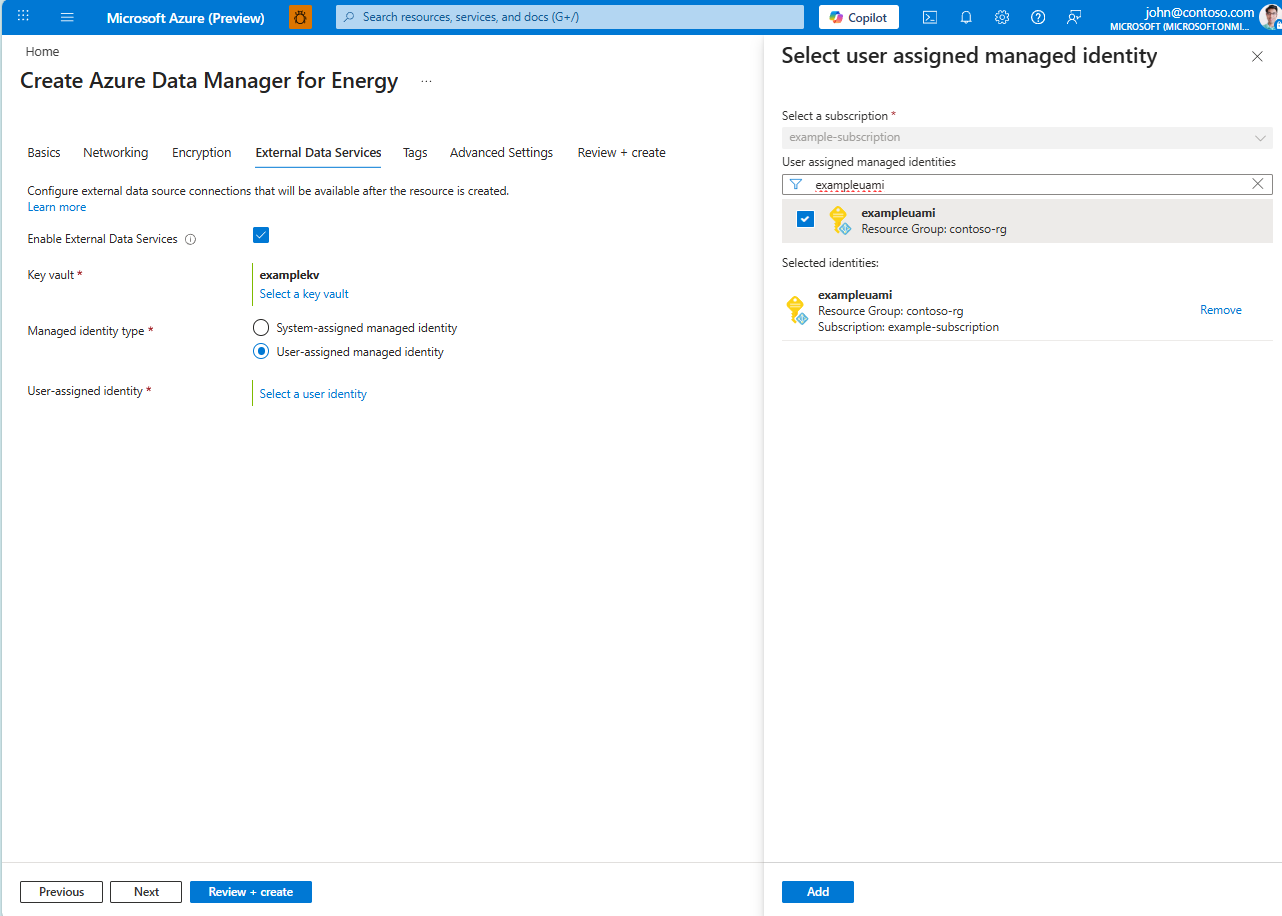Open the Notifications bell icon

coord(966,17)
